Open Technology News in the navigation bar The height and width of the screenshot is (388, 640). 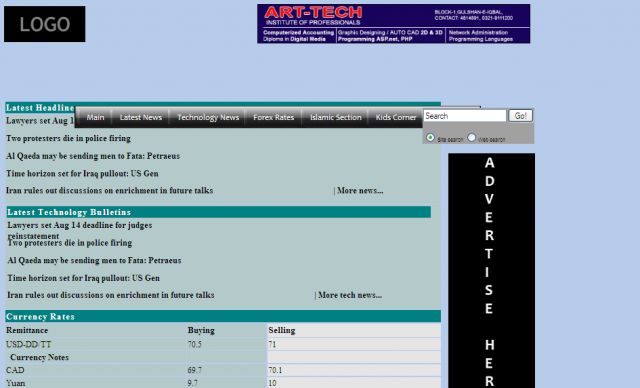click(x=208, y=118)
